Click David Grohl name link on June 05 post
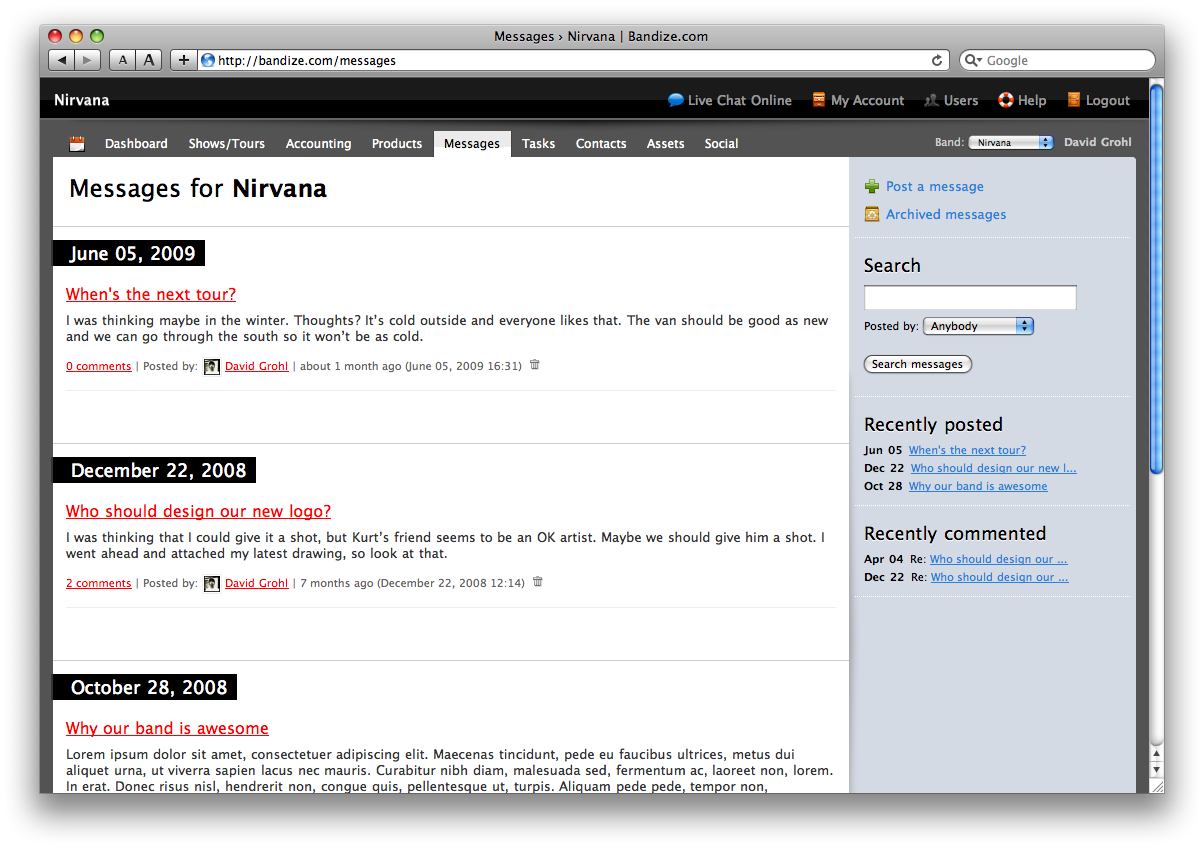1204x848 pixels. (256, 366)
